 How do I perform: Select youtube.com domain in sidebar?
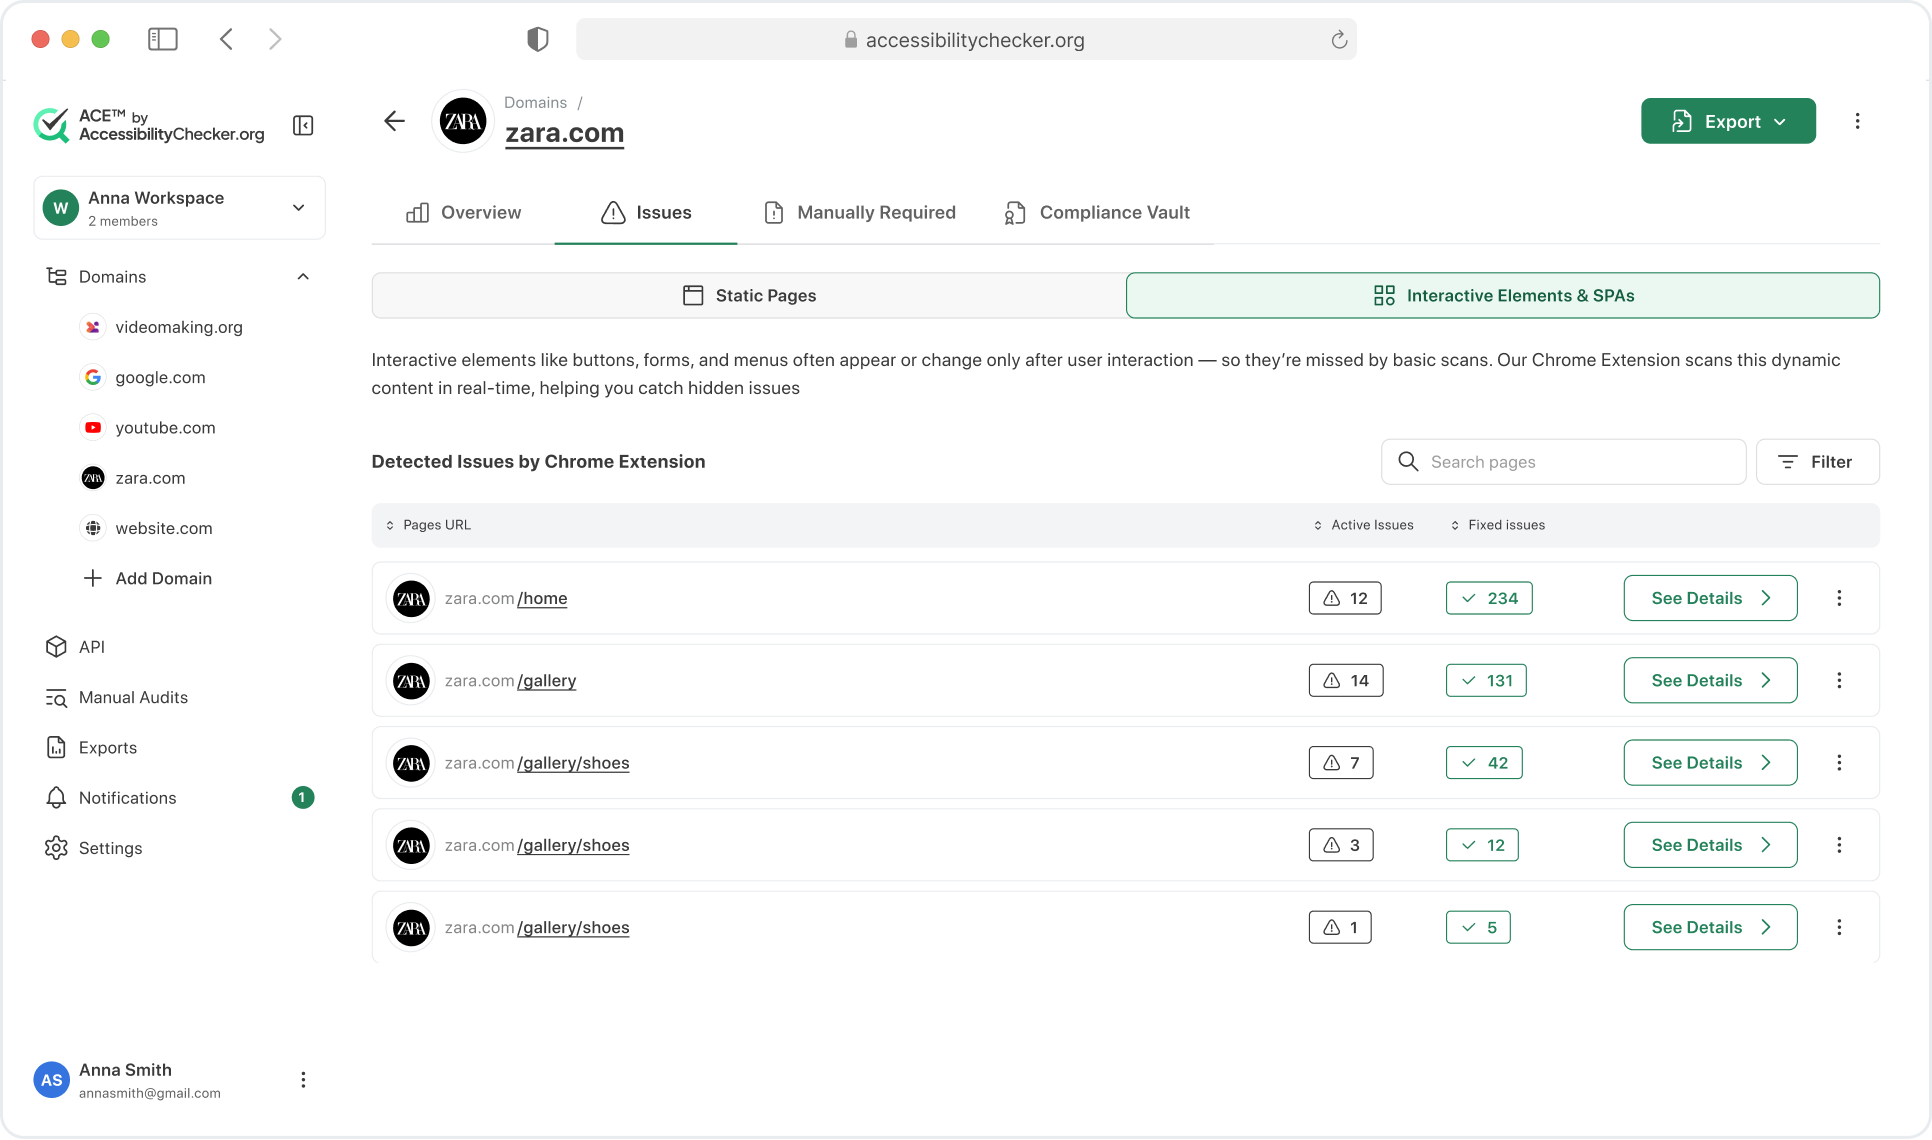click(x=149, y=427)
